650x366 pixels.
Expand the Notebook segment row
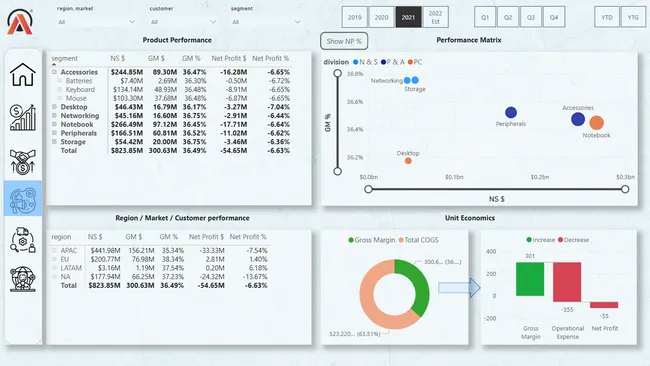(x=54, y=124)
